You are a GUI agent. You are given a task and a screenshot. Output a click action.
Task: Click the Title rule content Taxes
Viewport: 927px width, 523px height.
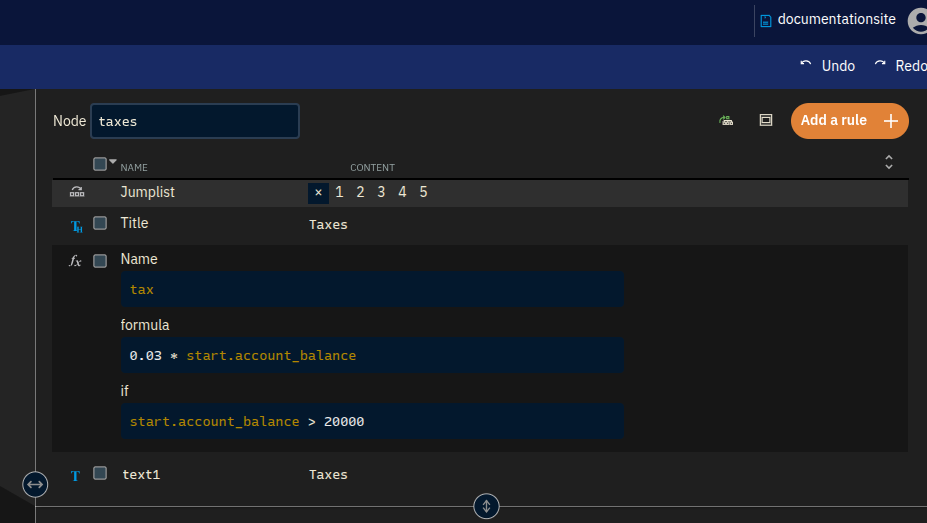point(328,225)
